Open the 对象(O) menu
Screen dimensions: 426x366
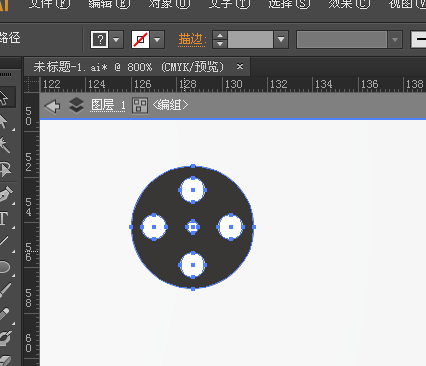169,4
